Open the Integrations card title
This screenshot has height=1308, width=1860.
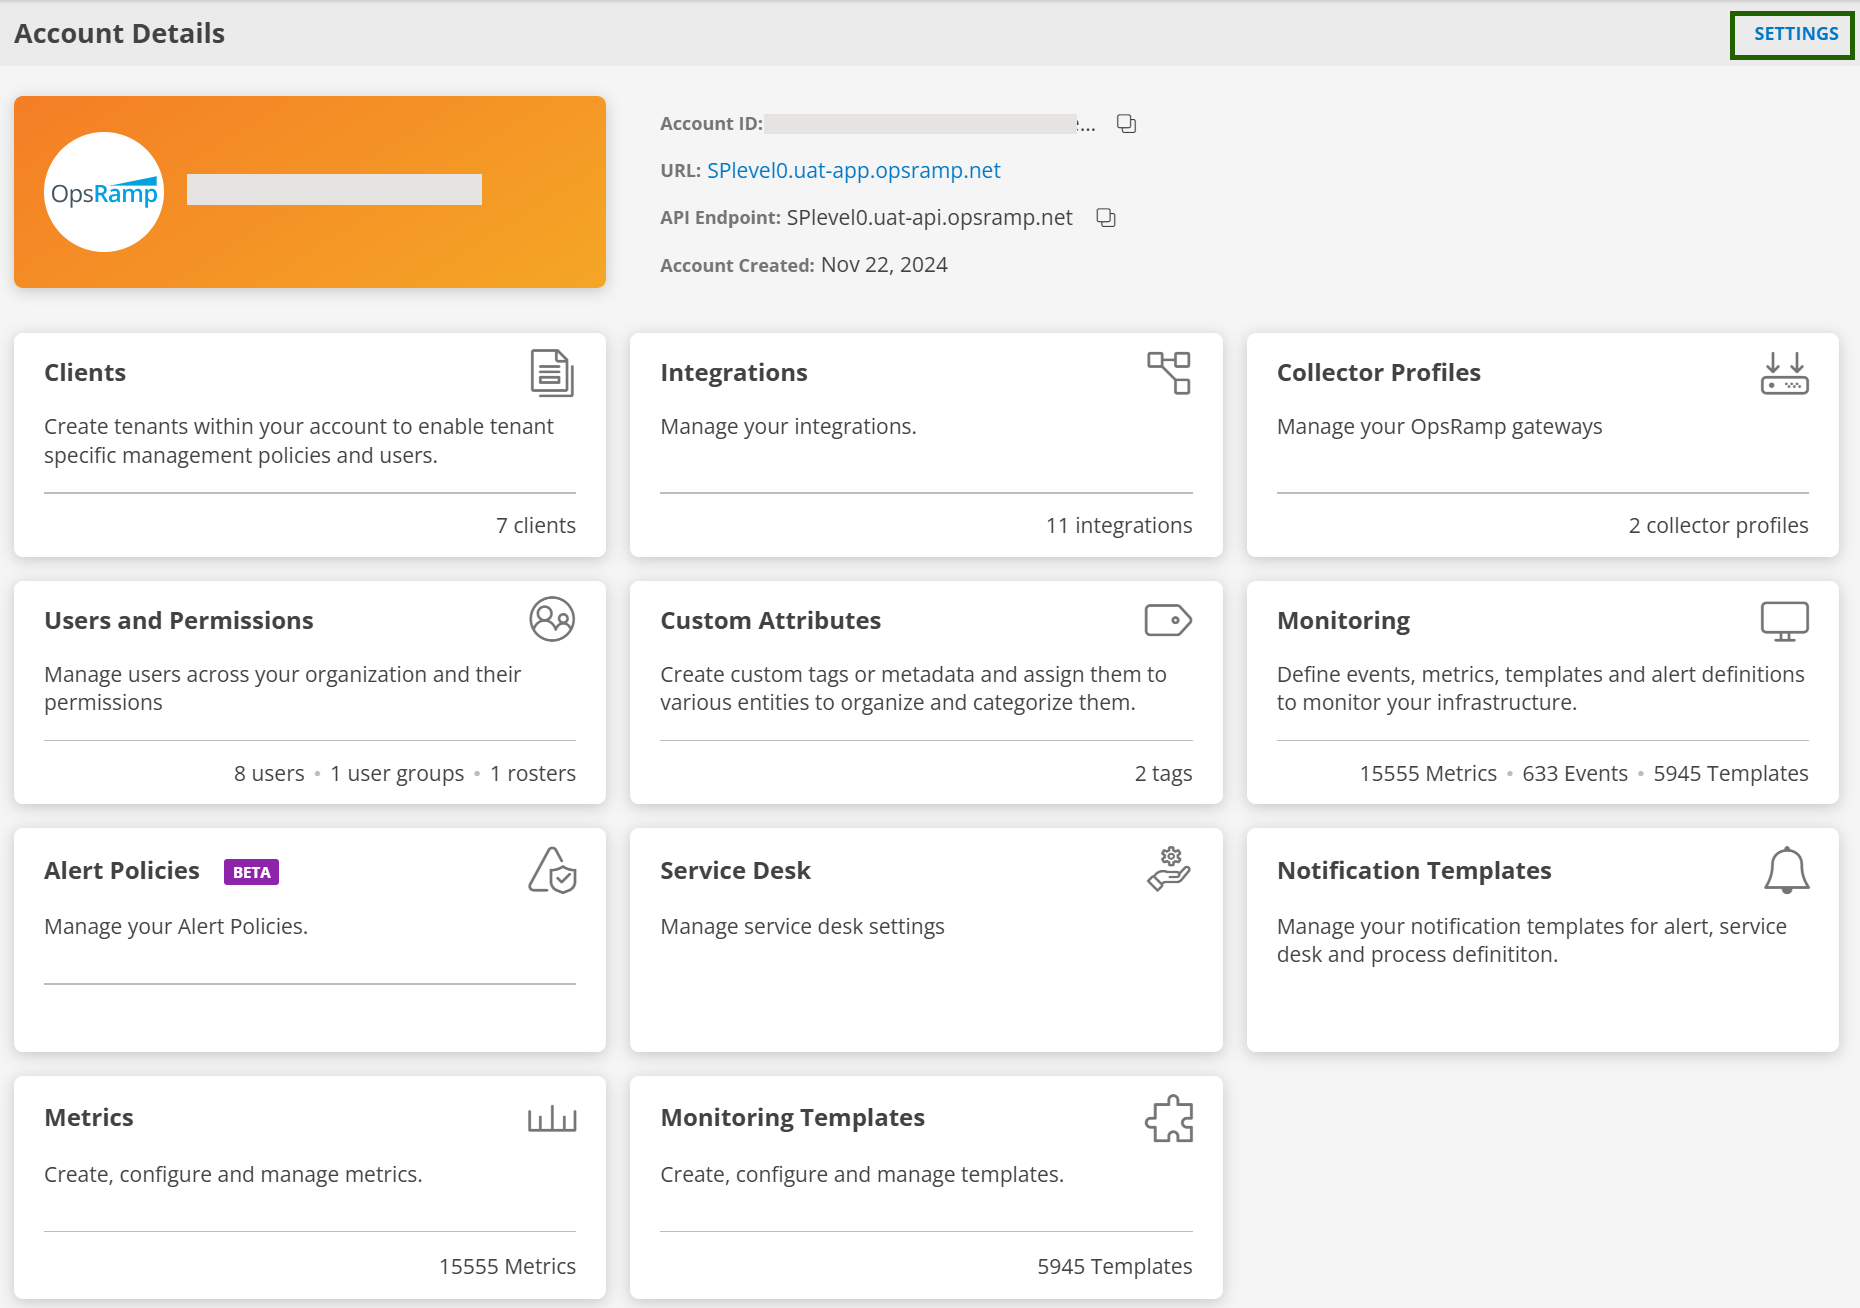pyautogui.click(x=734, y=373)
